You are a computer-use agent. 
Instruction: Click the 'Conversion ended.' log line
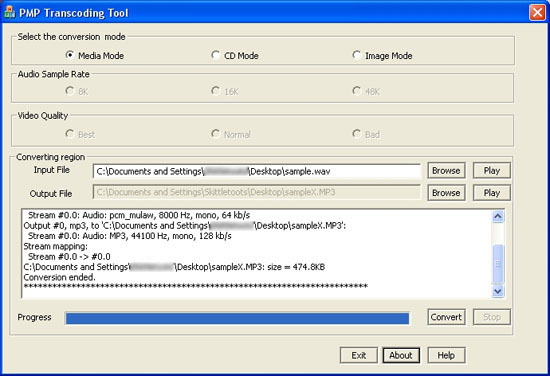coord(59,277)
